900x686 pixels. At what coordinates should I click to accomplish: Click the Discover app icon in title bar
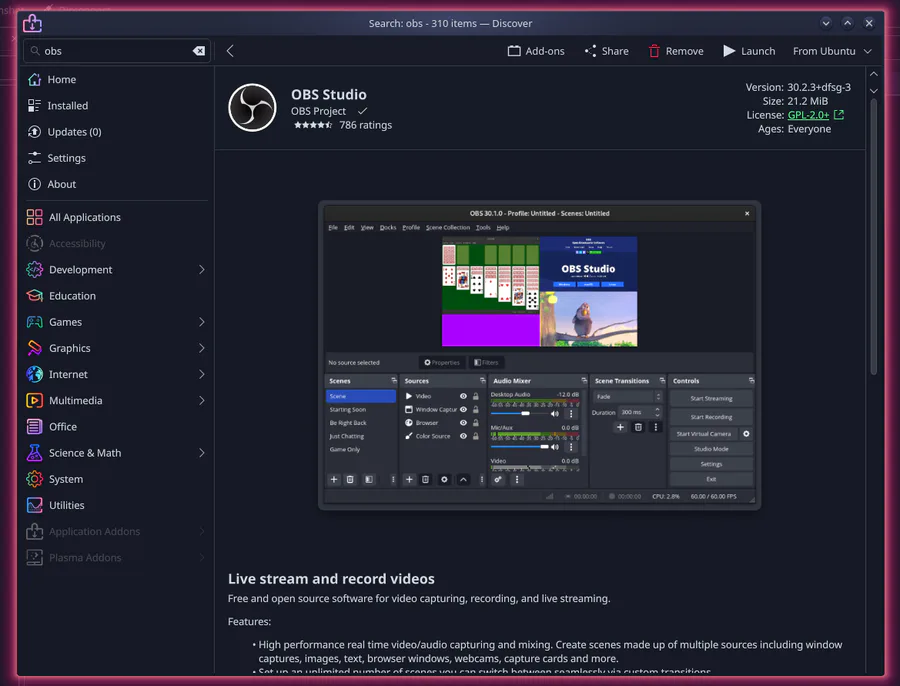tap(32, 24)
